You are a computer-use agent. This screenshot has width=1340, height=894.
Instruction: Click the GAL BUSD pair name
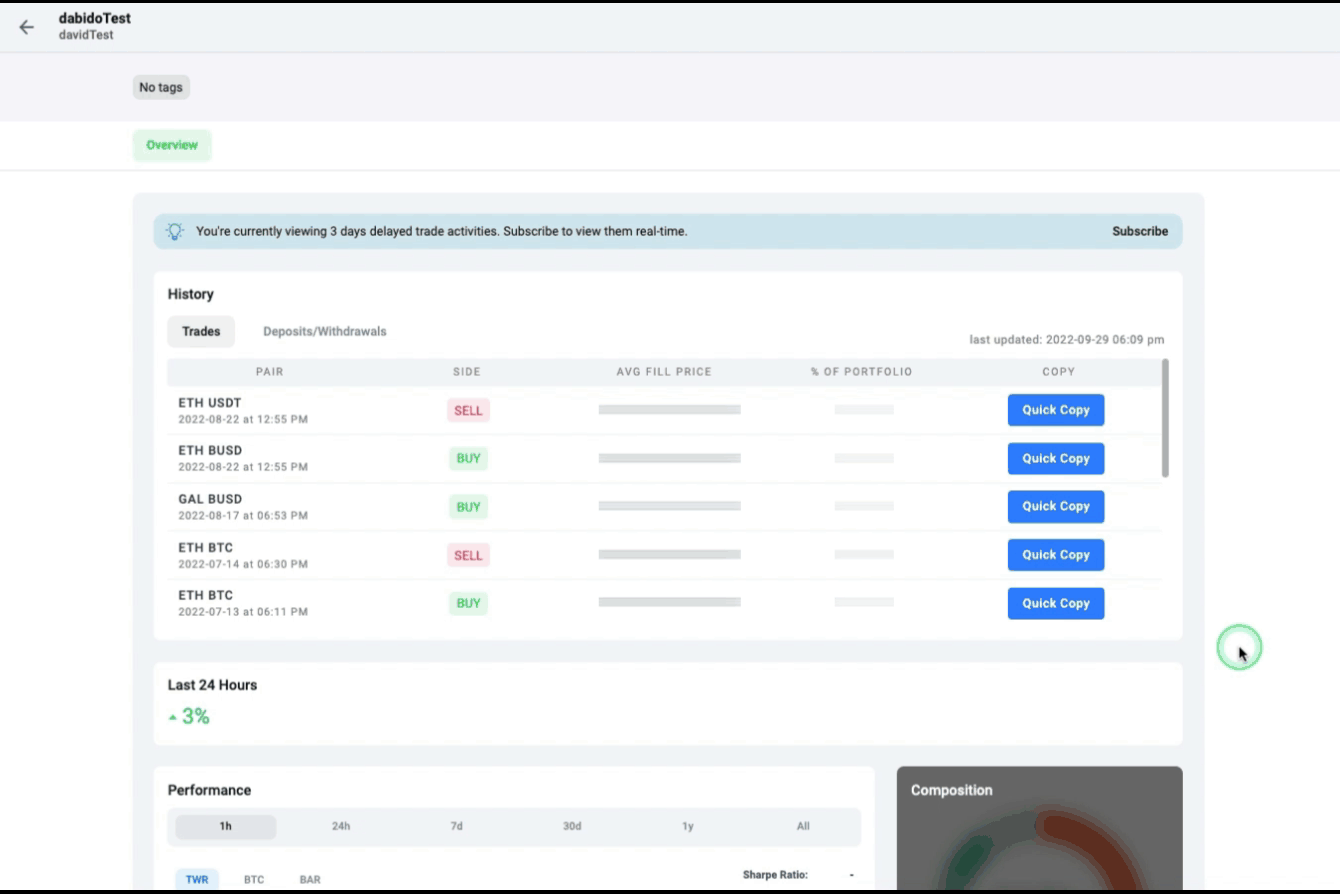(210, 499)
